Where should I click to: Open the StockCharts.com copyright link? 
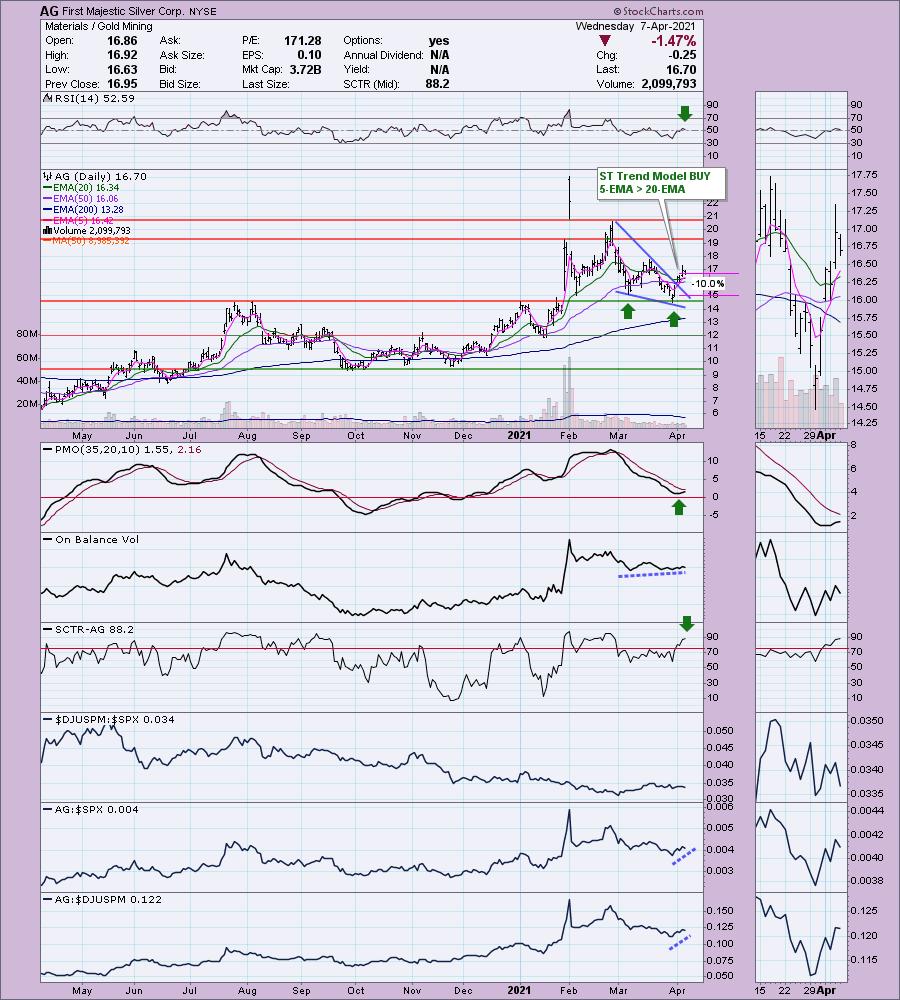(x=659, y=11)
